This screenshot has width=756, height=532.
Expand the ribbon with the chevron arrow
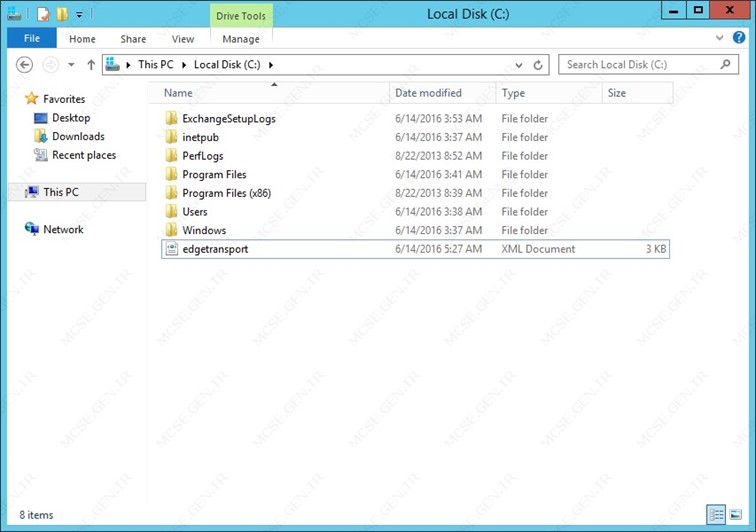[719, 38]
